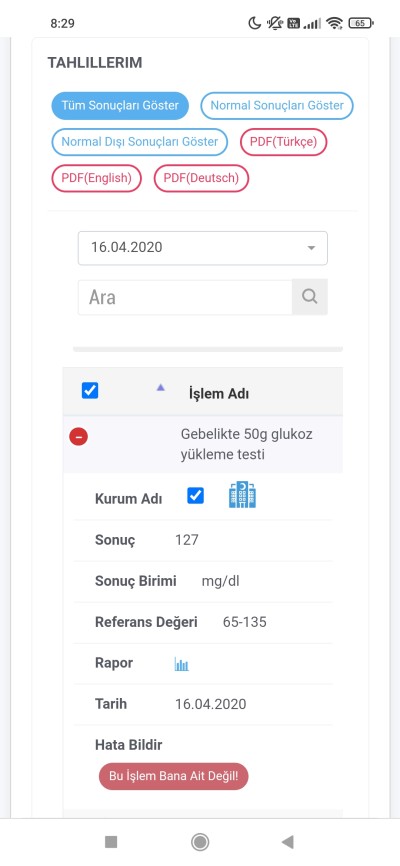Viewport: 400px width, 866px height.
Task: Open the 16.04.2020 date dropdown
Action: (203, 248)
